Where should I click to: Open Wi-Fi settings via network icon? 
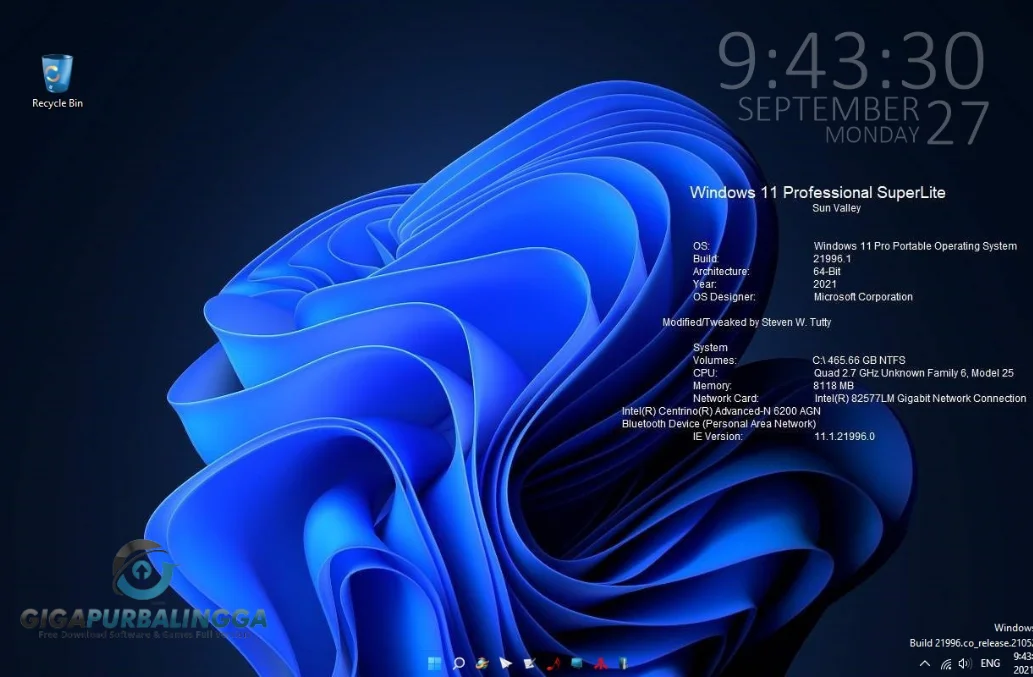946,663
